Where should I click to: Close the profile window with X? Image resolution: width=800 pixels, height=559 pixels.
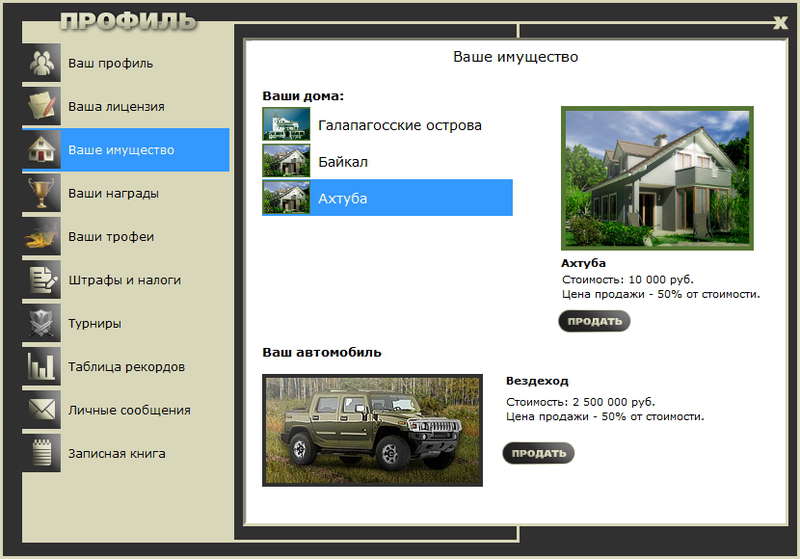pos(780,22)
